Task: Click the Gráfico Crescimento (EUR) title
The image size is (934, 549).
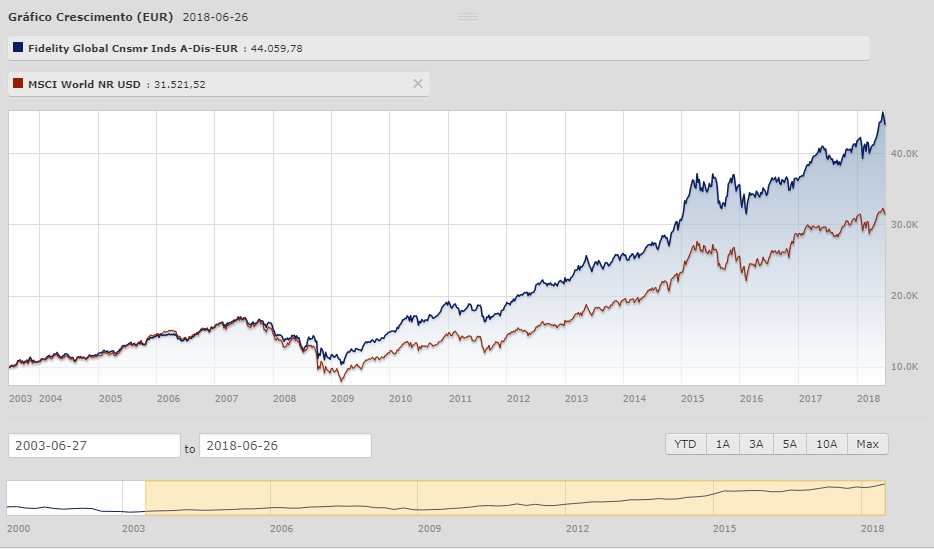Action: [x=90, y=17]
